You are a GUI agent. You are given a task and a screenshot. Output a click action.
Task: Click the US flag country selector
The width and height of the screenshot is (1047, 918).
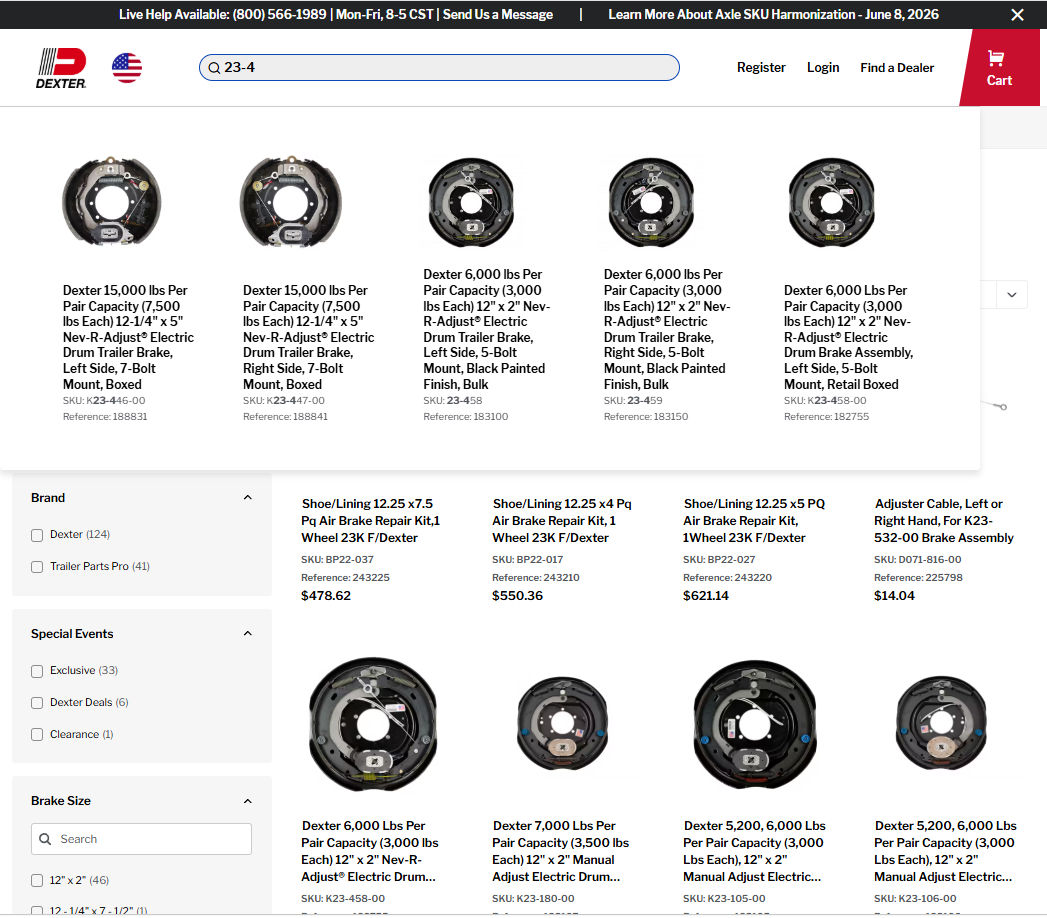tap(127, 68)
